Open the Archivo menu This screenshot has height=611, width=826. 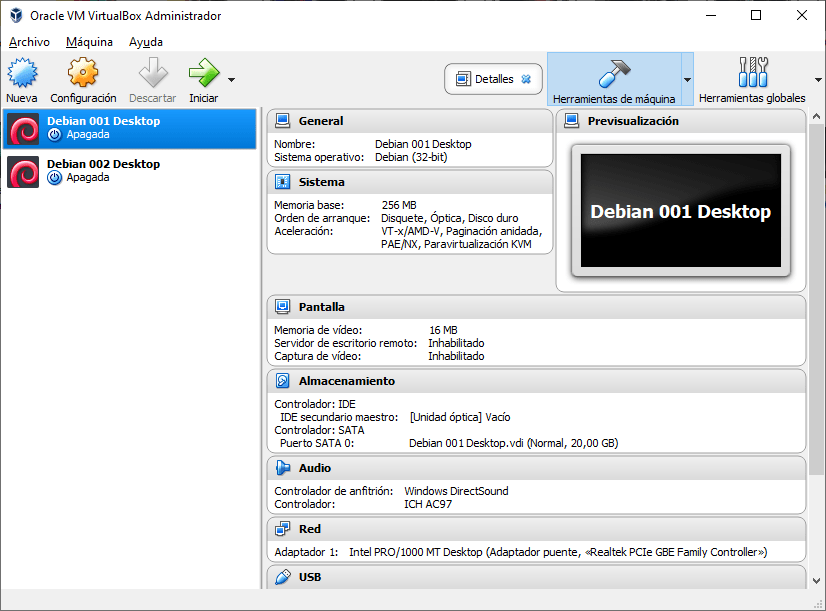click(29, 42)
